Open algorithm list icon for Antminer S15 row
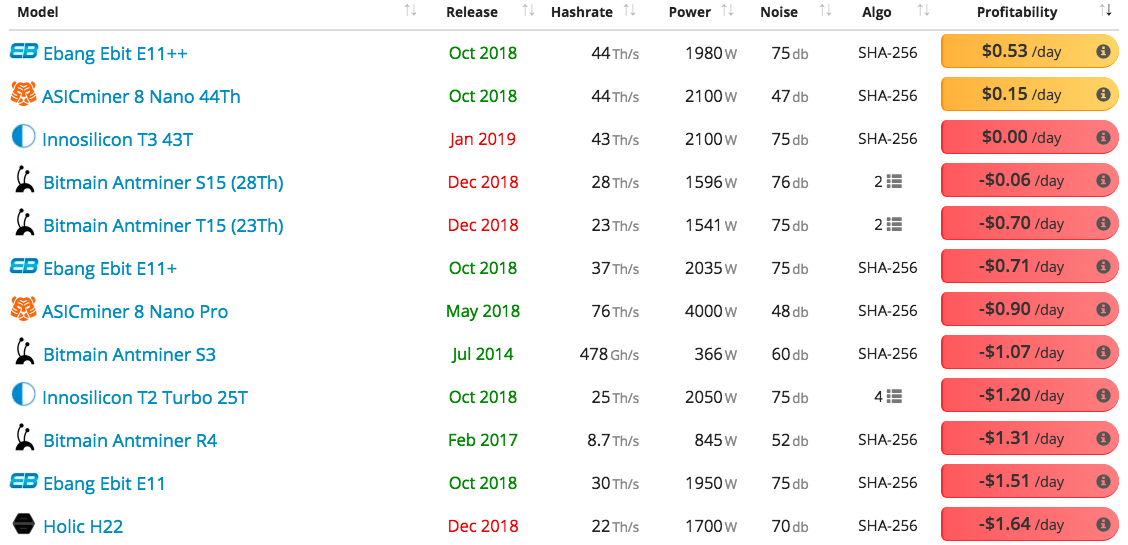1128x545 pixels. 894,182
